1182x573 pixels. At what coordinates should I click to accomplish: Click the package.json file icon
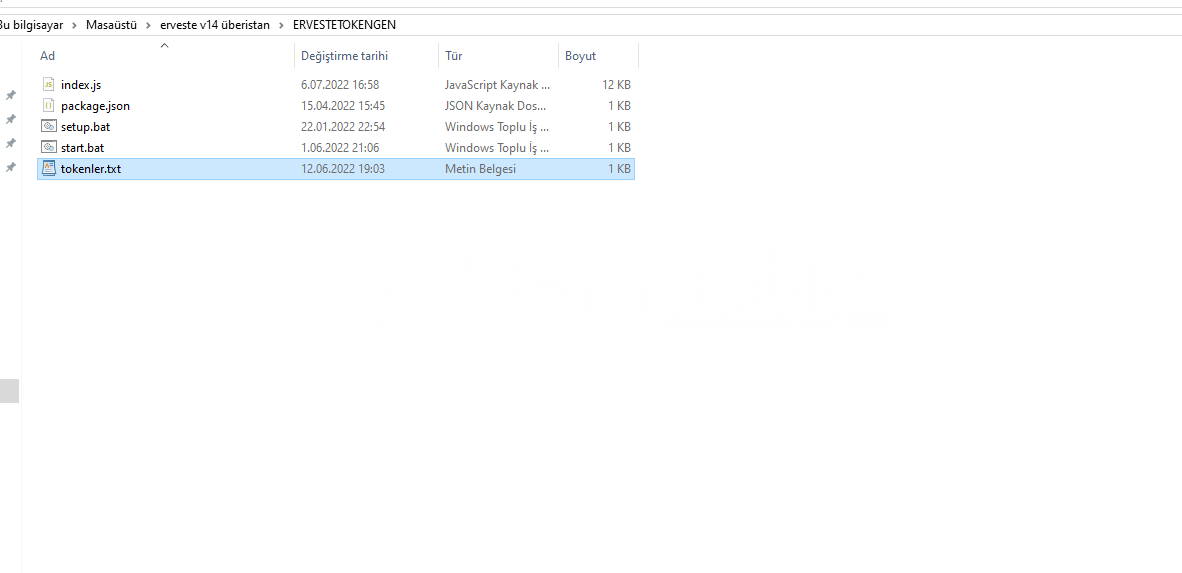[x=49, y=106]
